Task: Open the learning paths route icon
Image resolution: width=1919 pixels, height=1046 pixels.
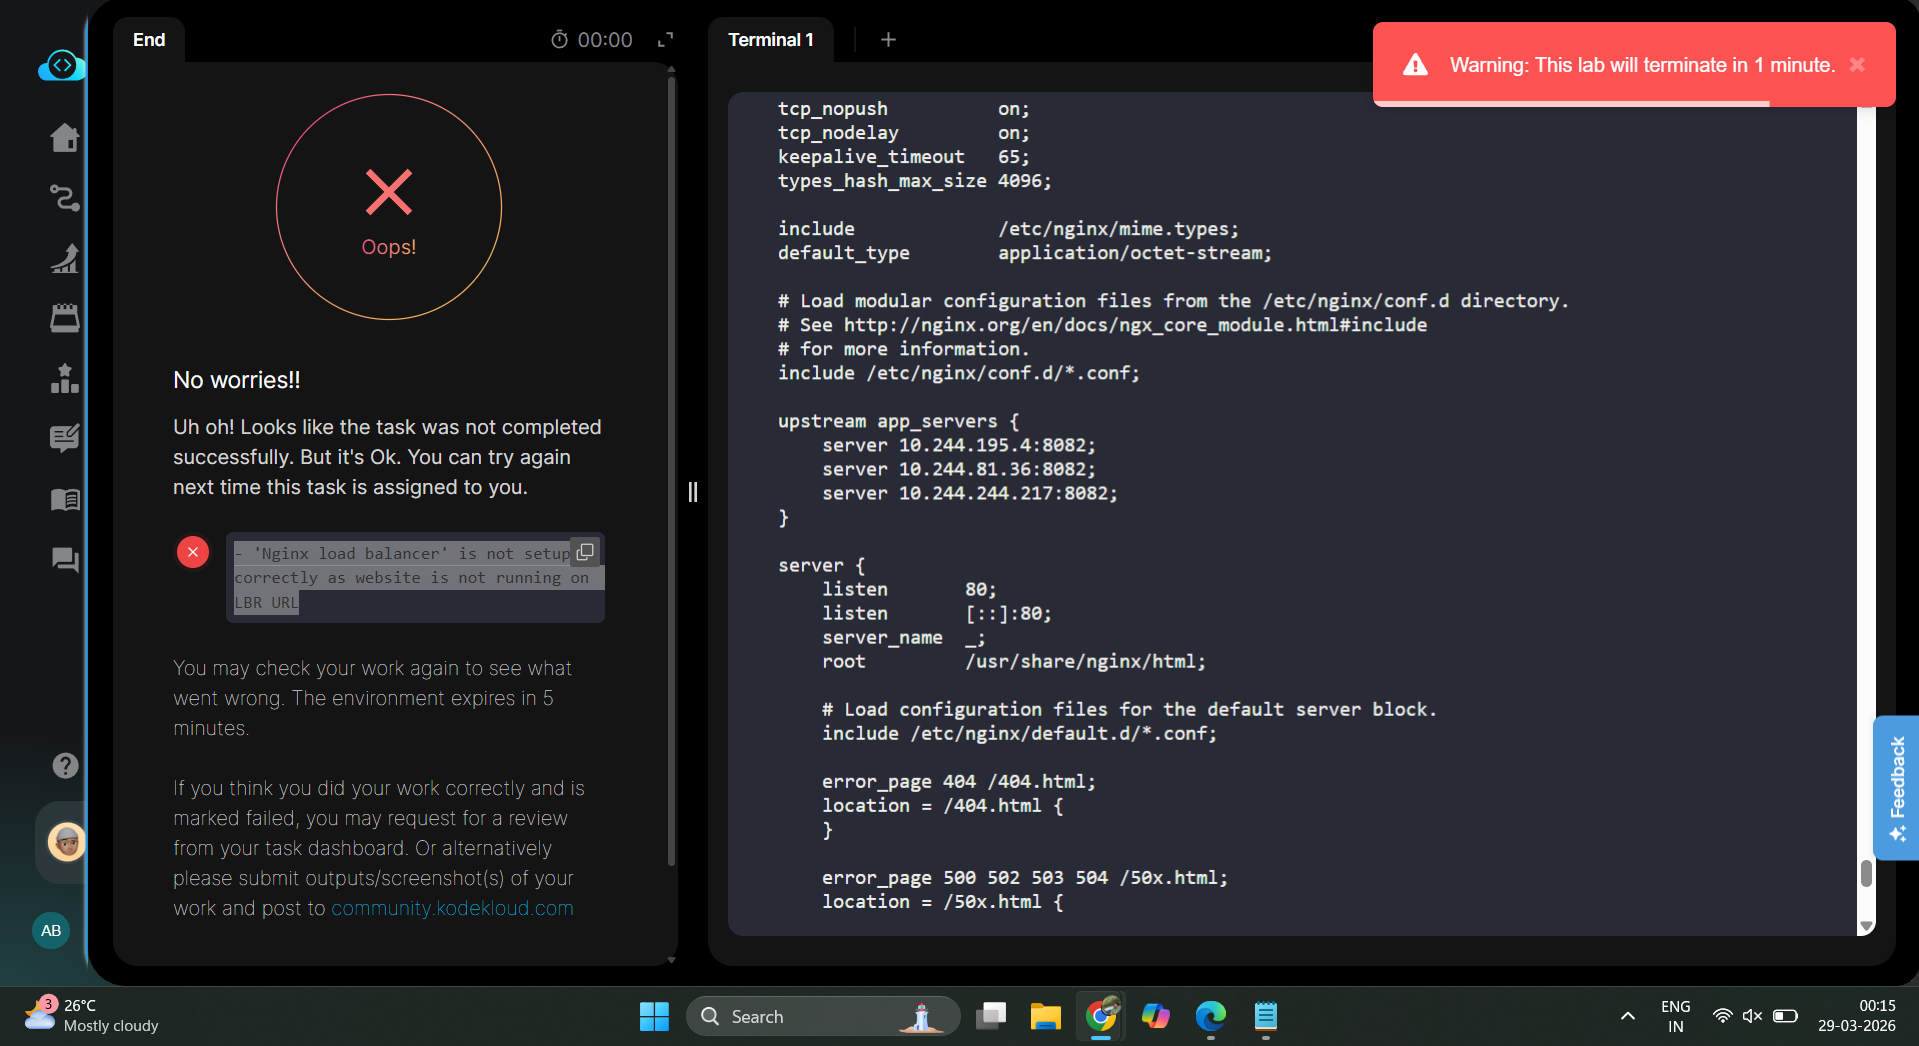Action: (65, 198)
